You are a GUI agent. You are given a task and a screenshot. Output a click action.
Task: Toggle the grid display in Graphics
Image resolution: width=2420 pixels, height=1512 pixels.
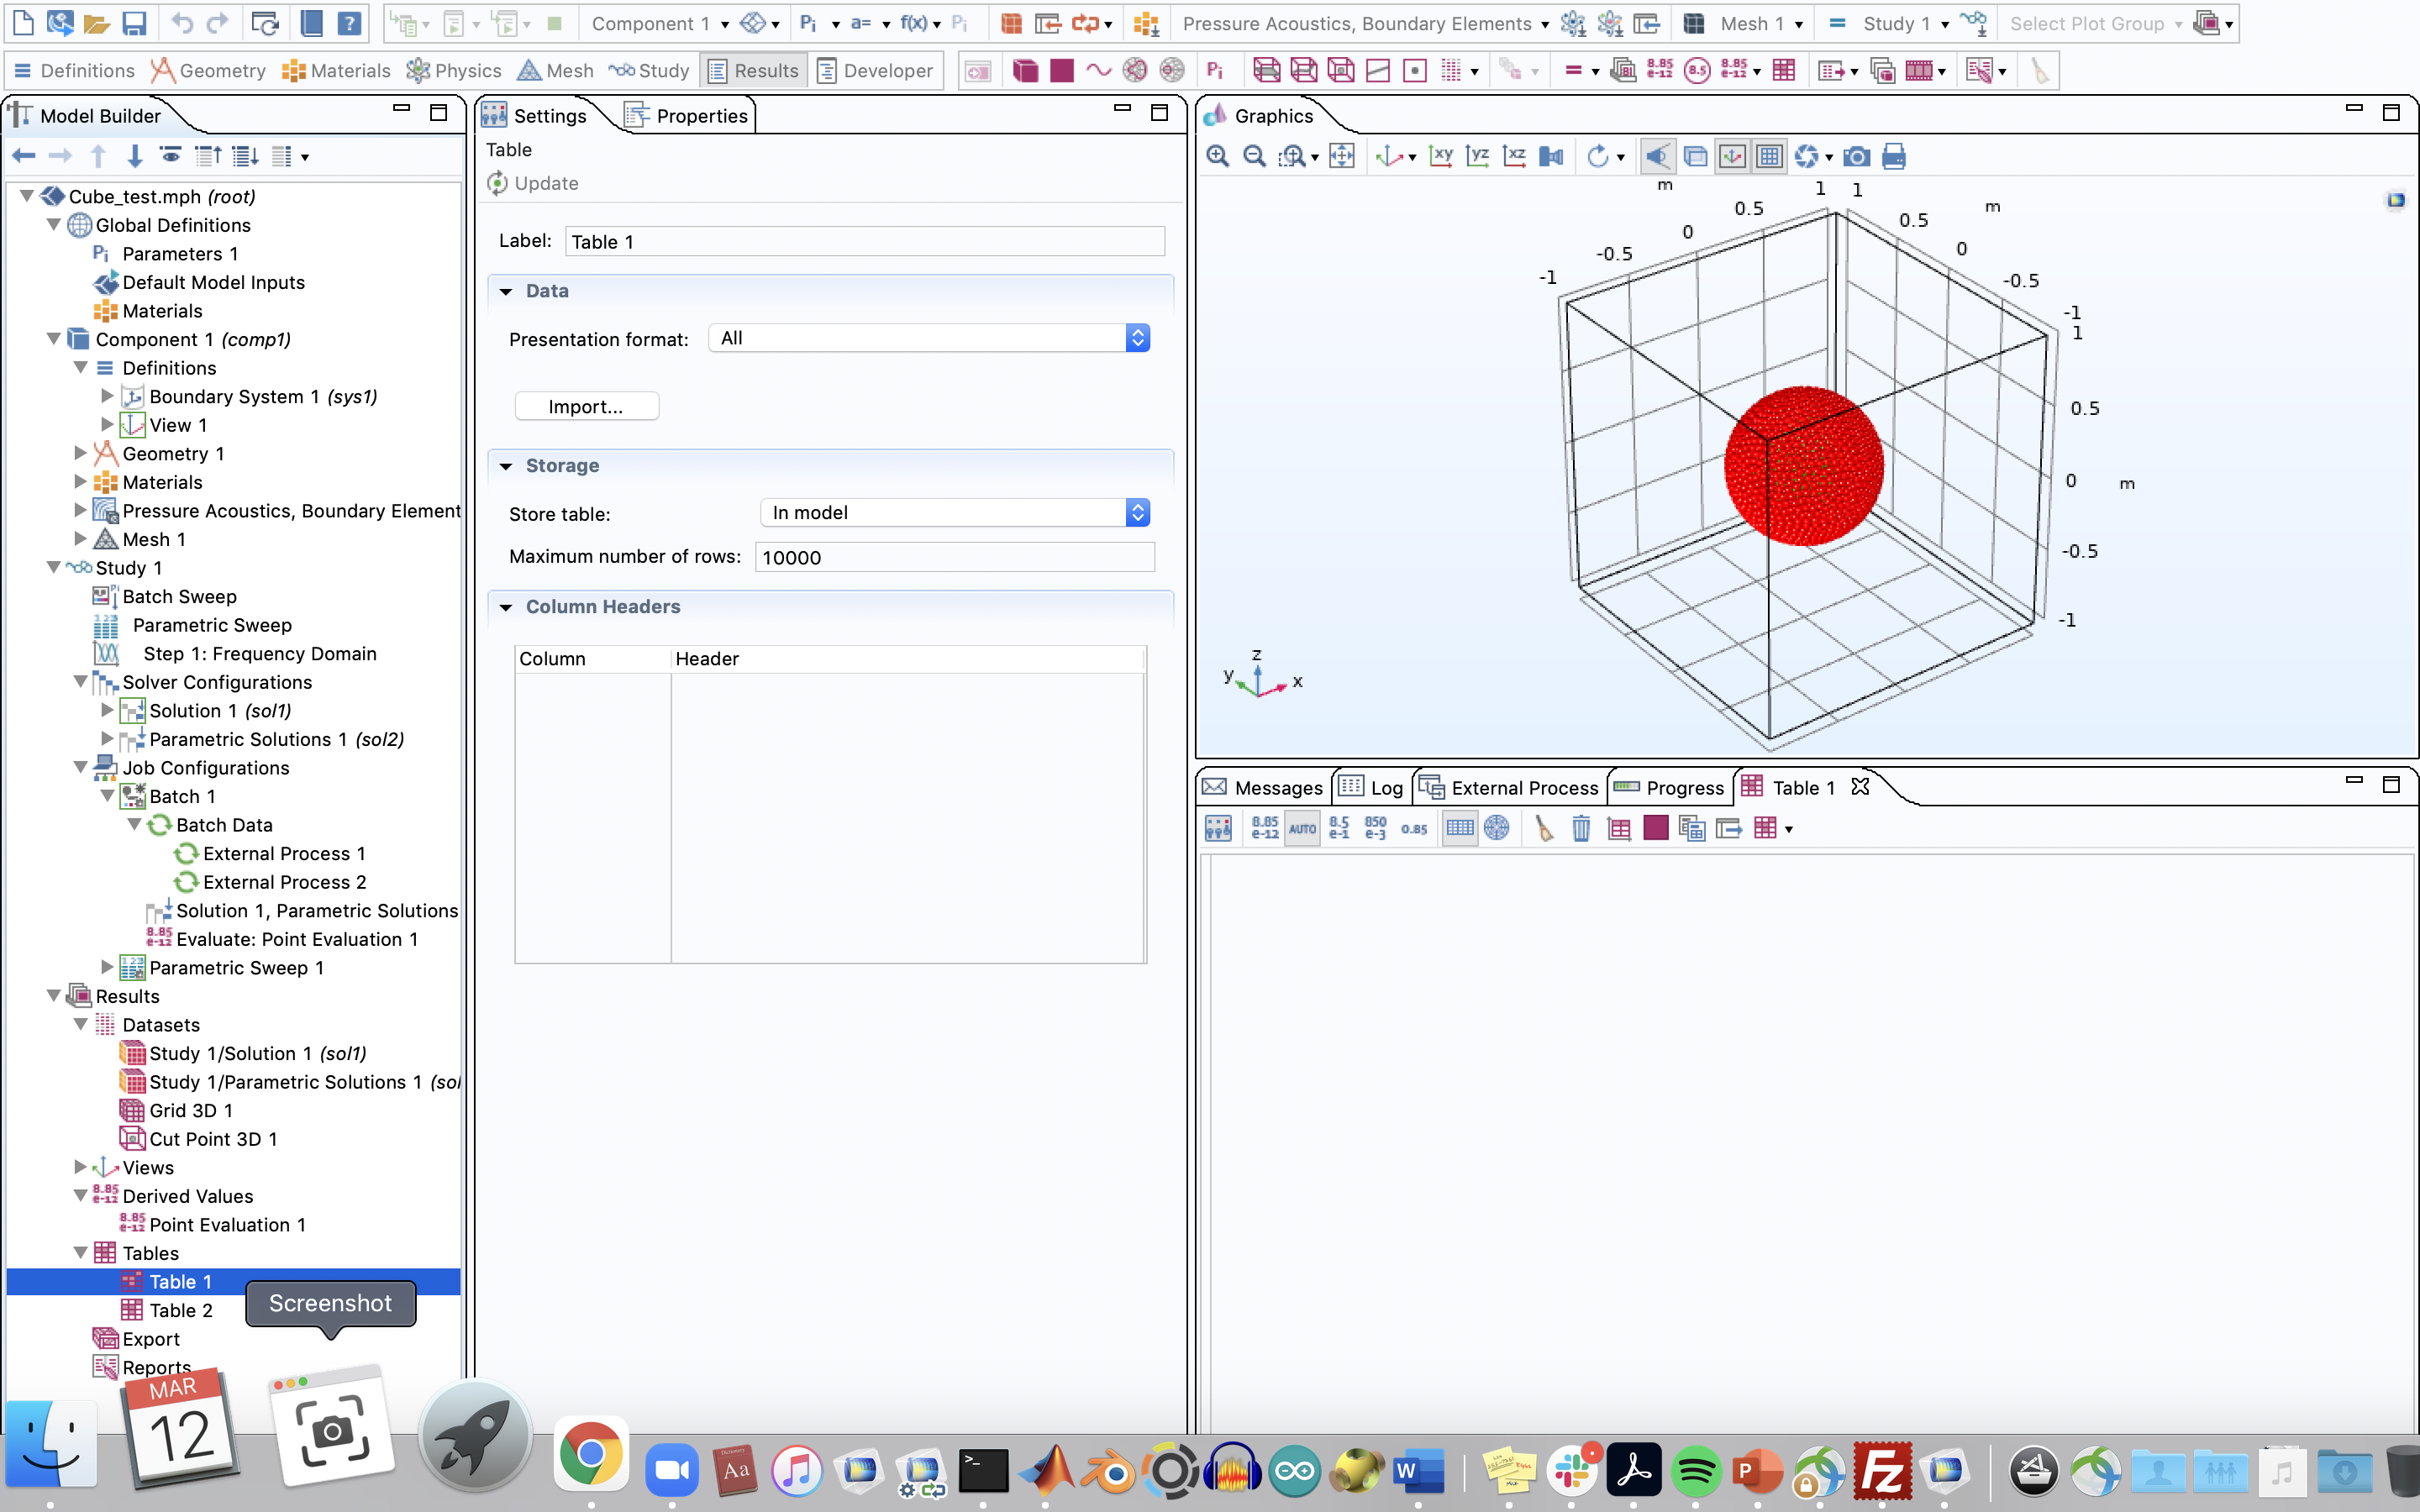[x=1769, y=156]
